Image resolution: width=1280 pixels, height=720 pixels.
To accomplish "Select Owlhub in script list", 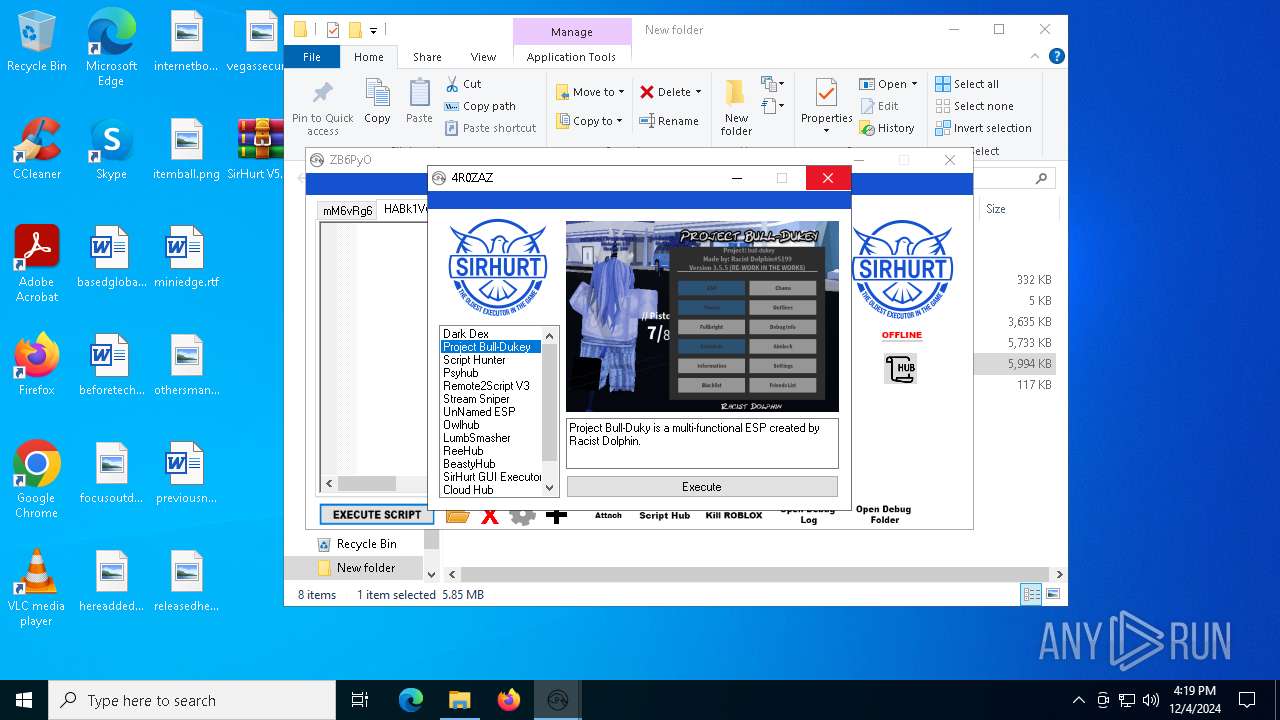I will 461,425.
